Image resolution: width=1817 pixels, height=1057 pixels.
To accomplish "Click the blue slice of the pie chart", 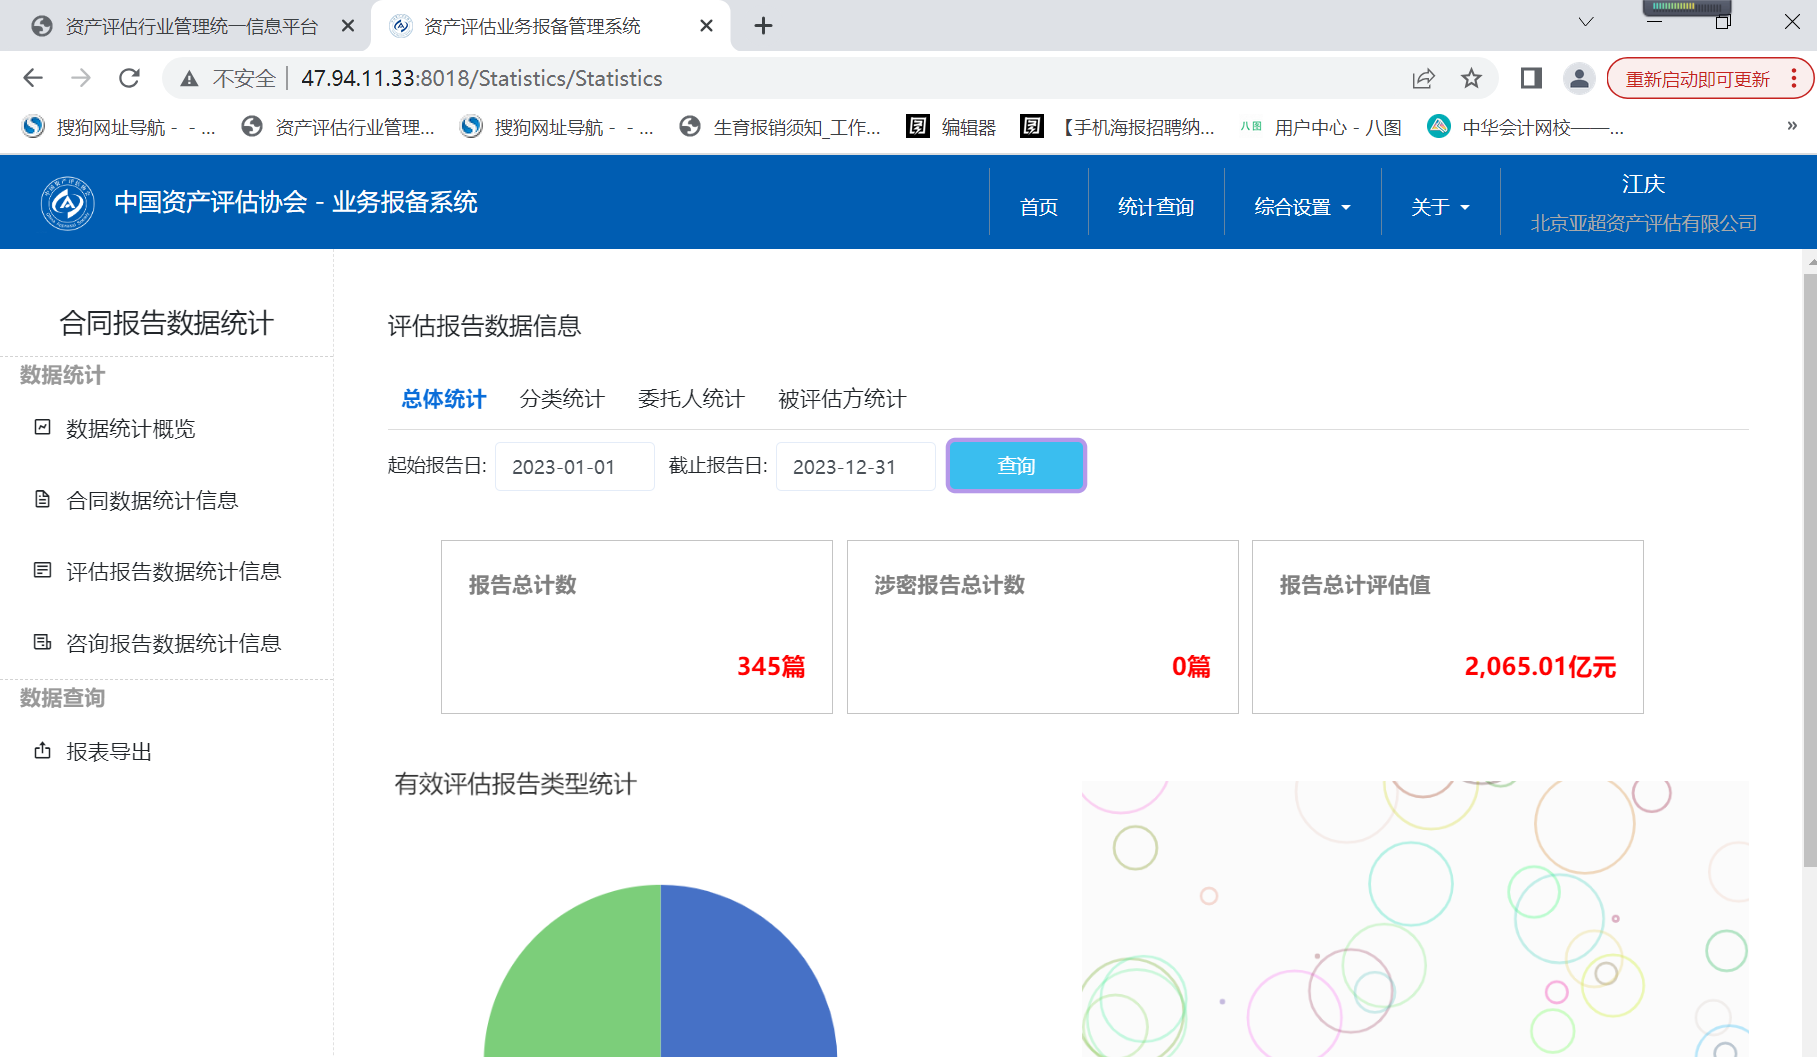I will pyautogui.click(x=750, y=980).
